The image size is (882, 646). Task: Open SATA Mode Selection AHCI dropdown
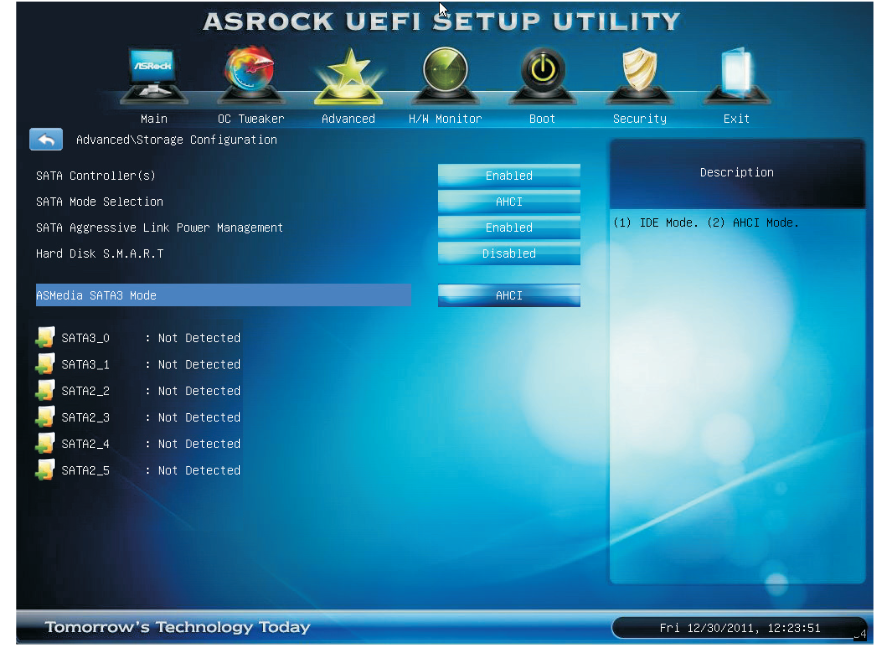pos(509,201)
